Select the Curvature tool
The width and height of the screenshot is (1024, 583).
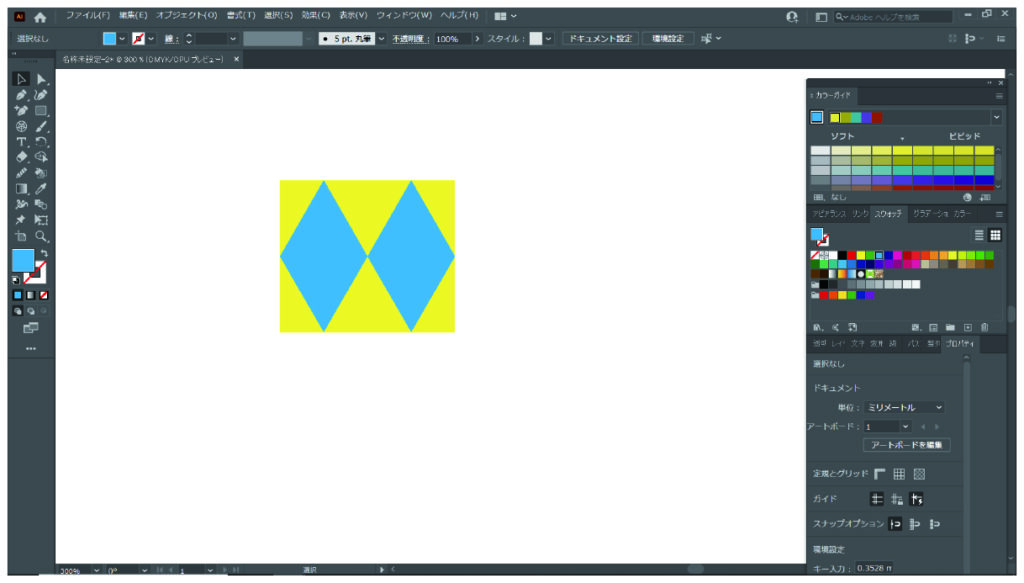point(41,95)
